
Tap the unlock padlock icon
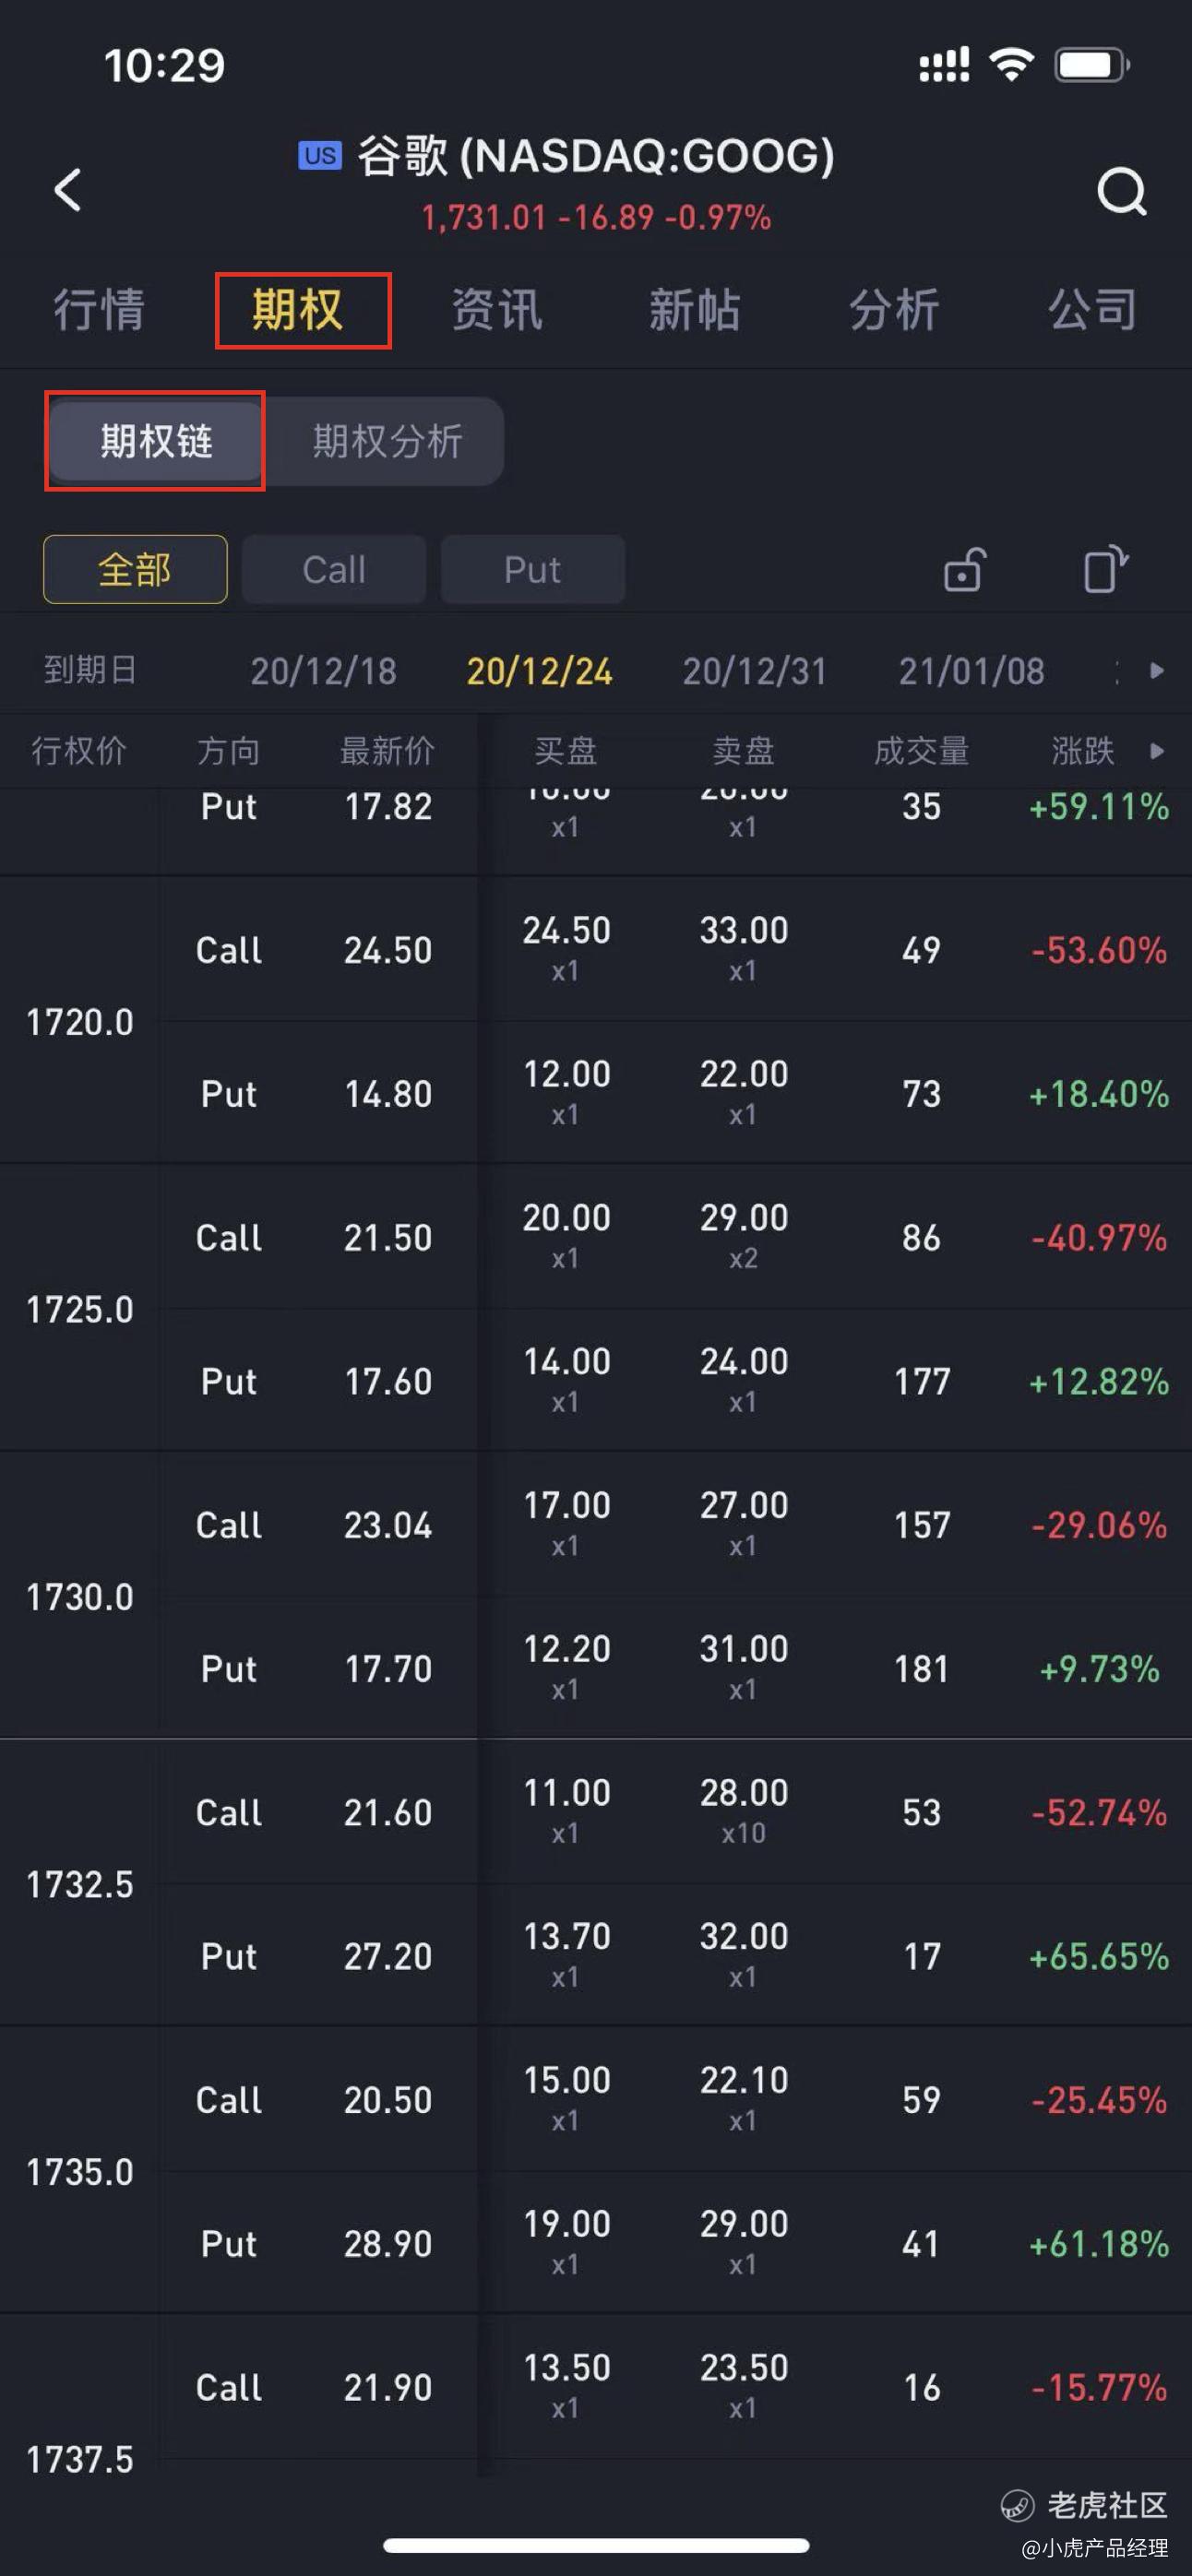[x=964, y=570]
